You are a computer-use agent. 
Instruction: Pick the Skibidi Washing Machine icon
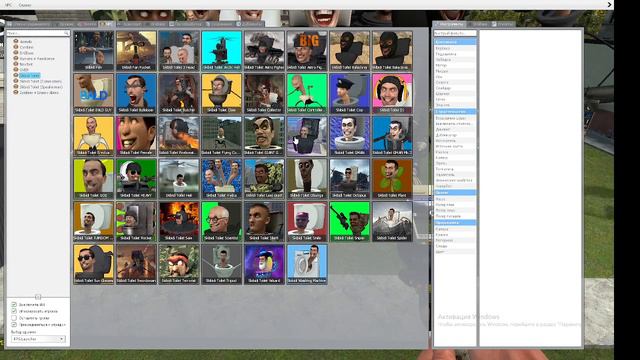point(307,264)
